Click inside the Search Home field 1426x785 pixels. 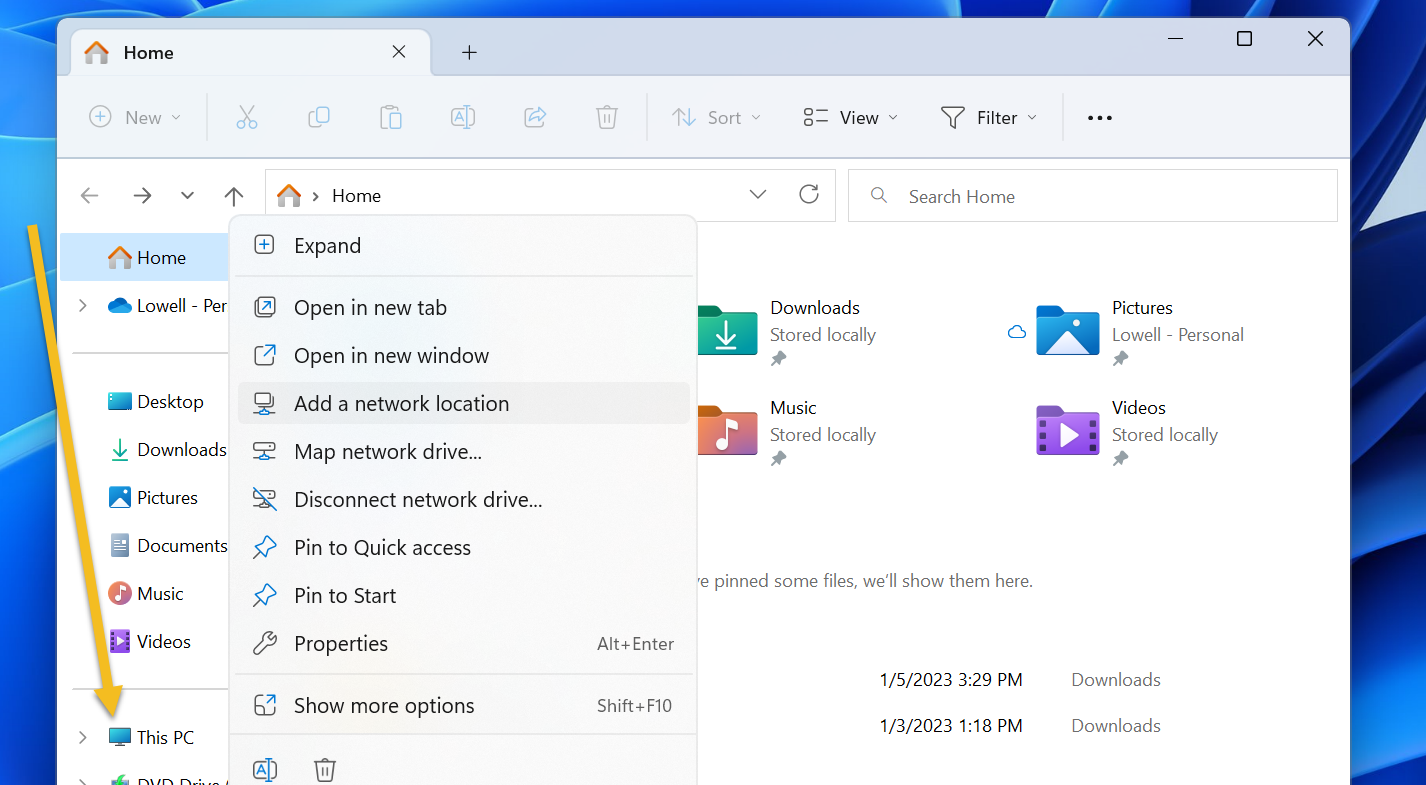coord(1092,195)
